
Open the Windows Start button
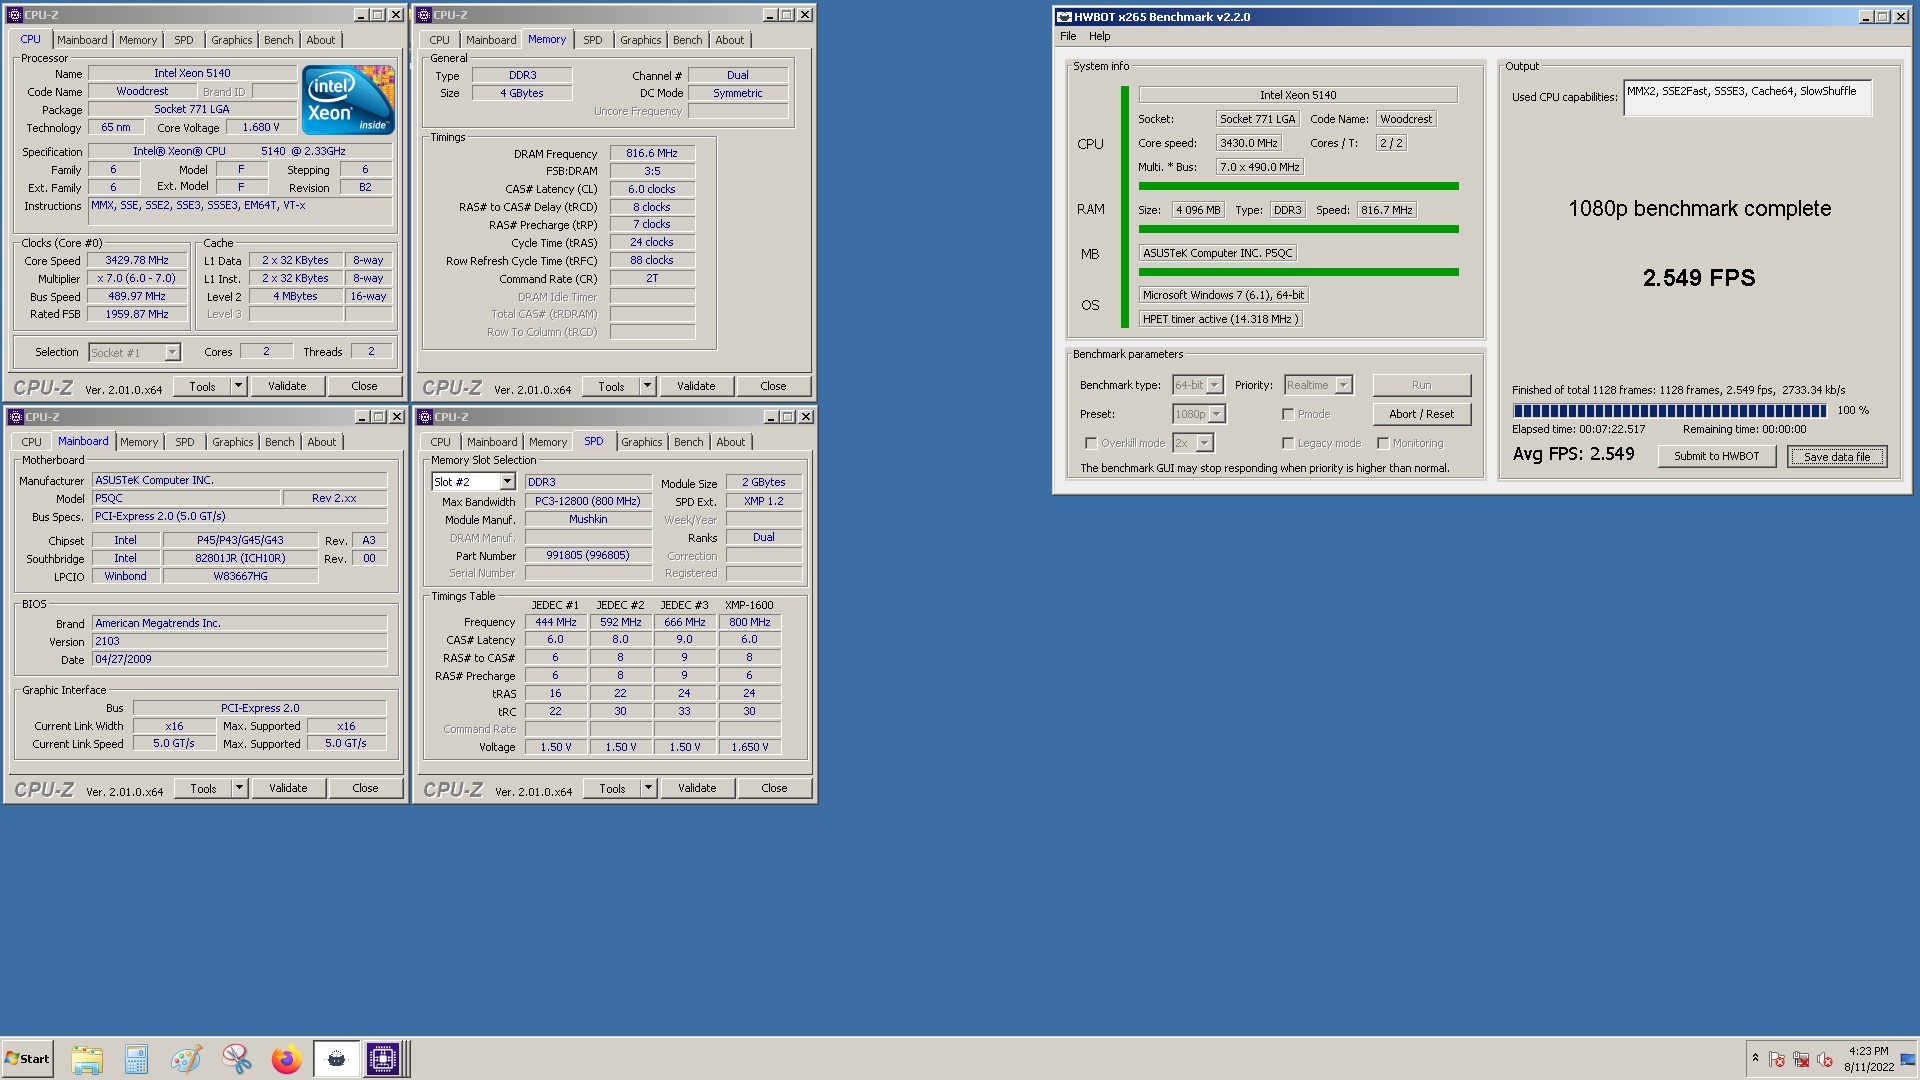[x=27, y=1058]
